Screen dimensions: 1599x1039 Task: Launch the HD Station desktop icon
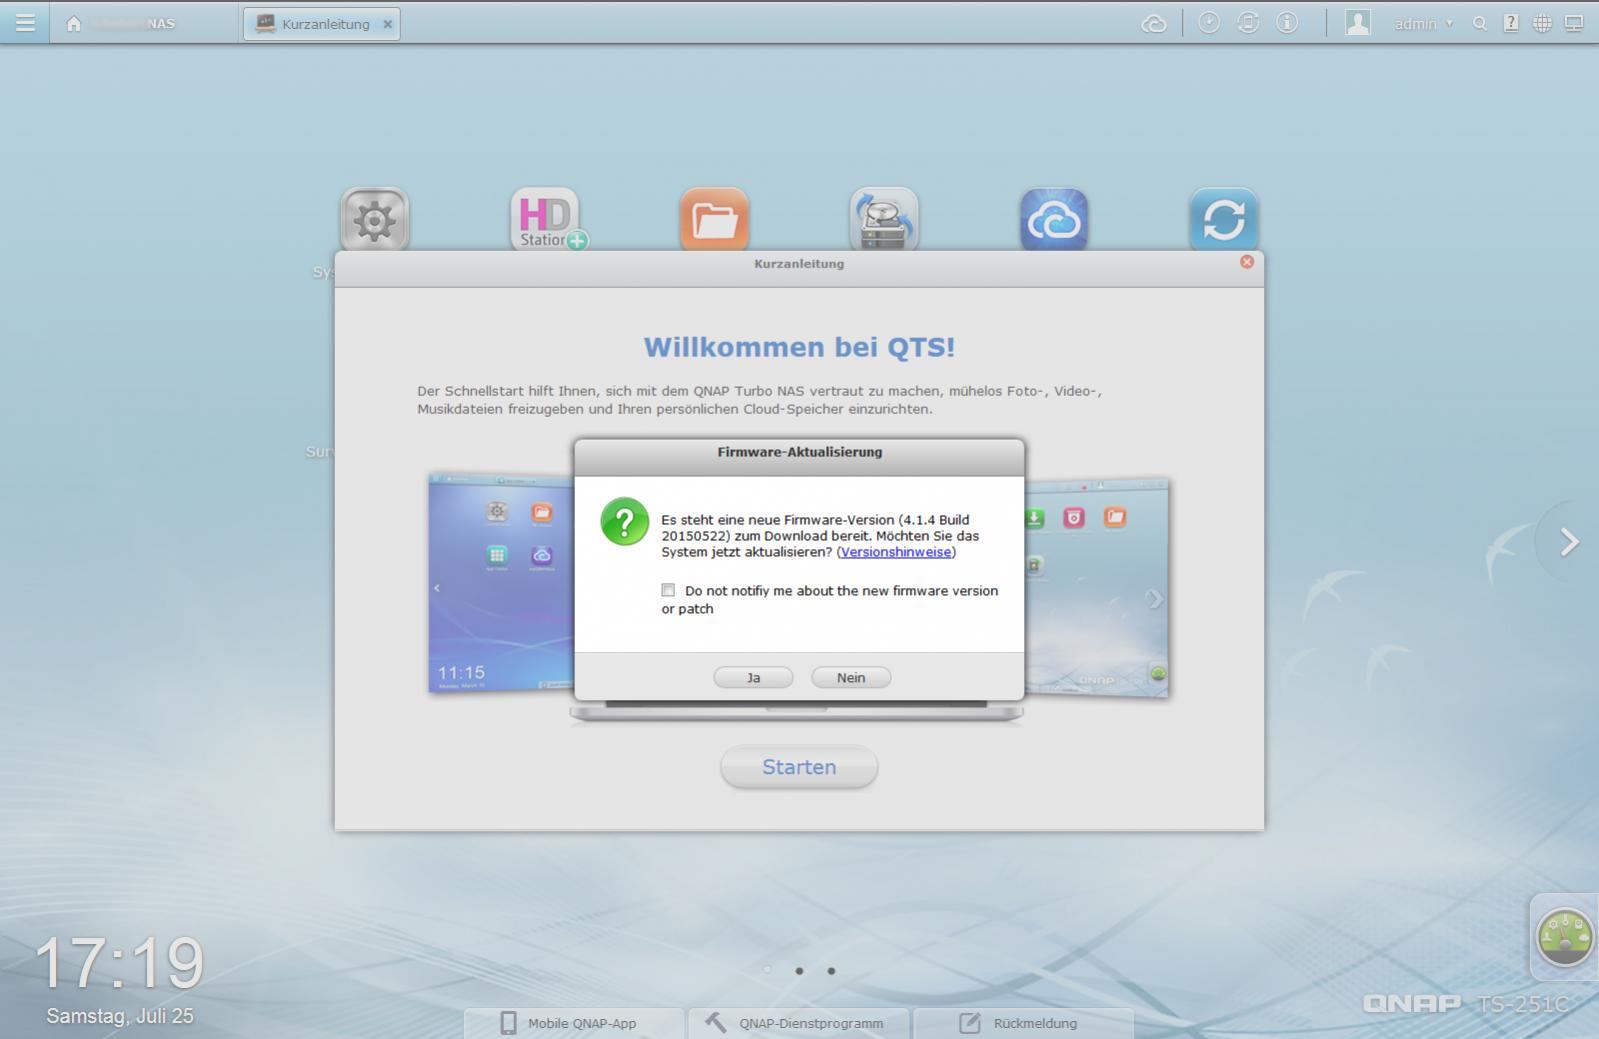pyautogui.click(x=547, y=219)
